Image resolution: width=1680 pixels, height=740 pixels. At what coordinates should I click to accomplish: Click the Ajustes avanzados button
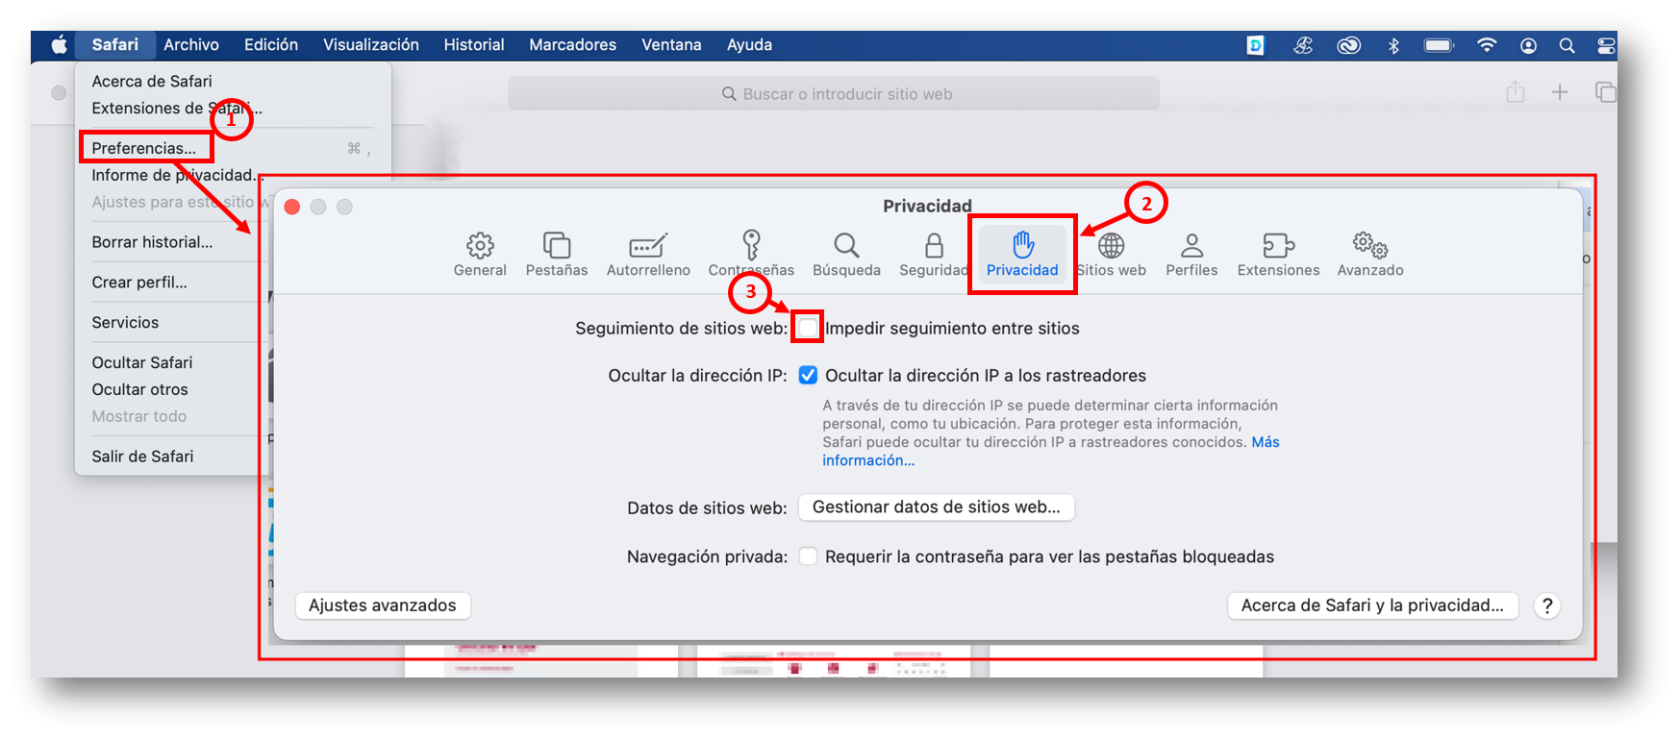tap(382, 605)
